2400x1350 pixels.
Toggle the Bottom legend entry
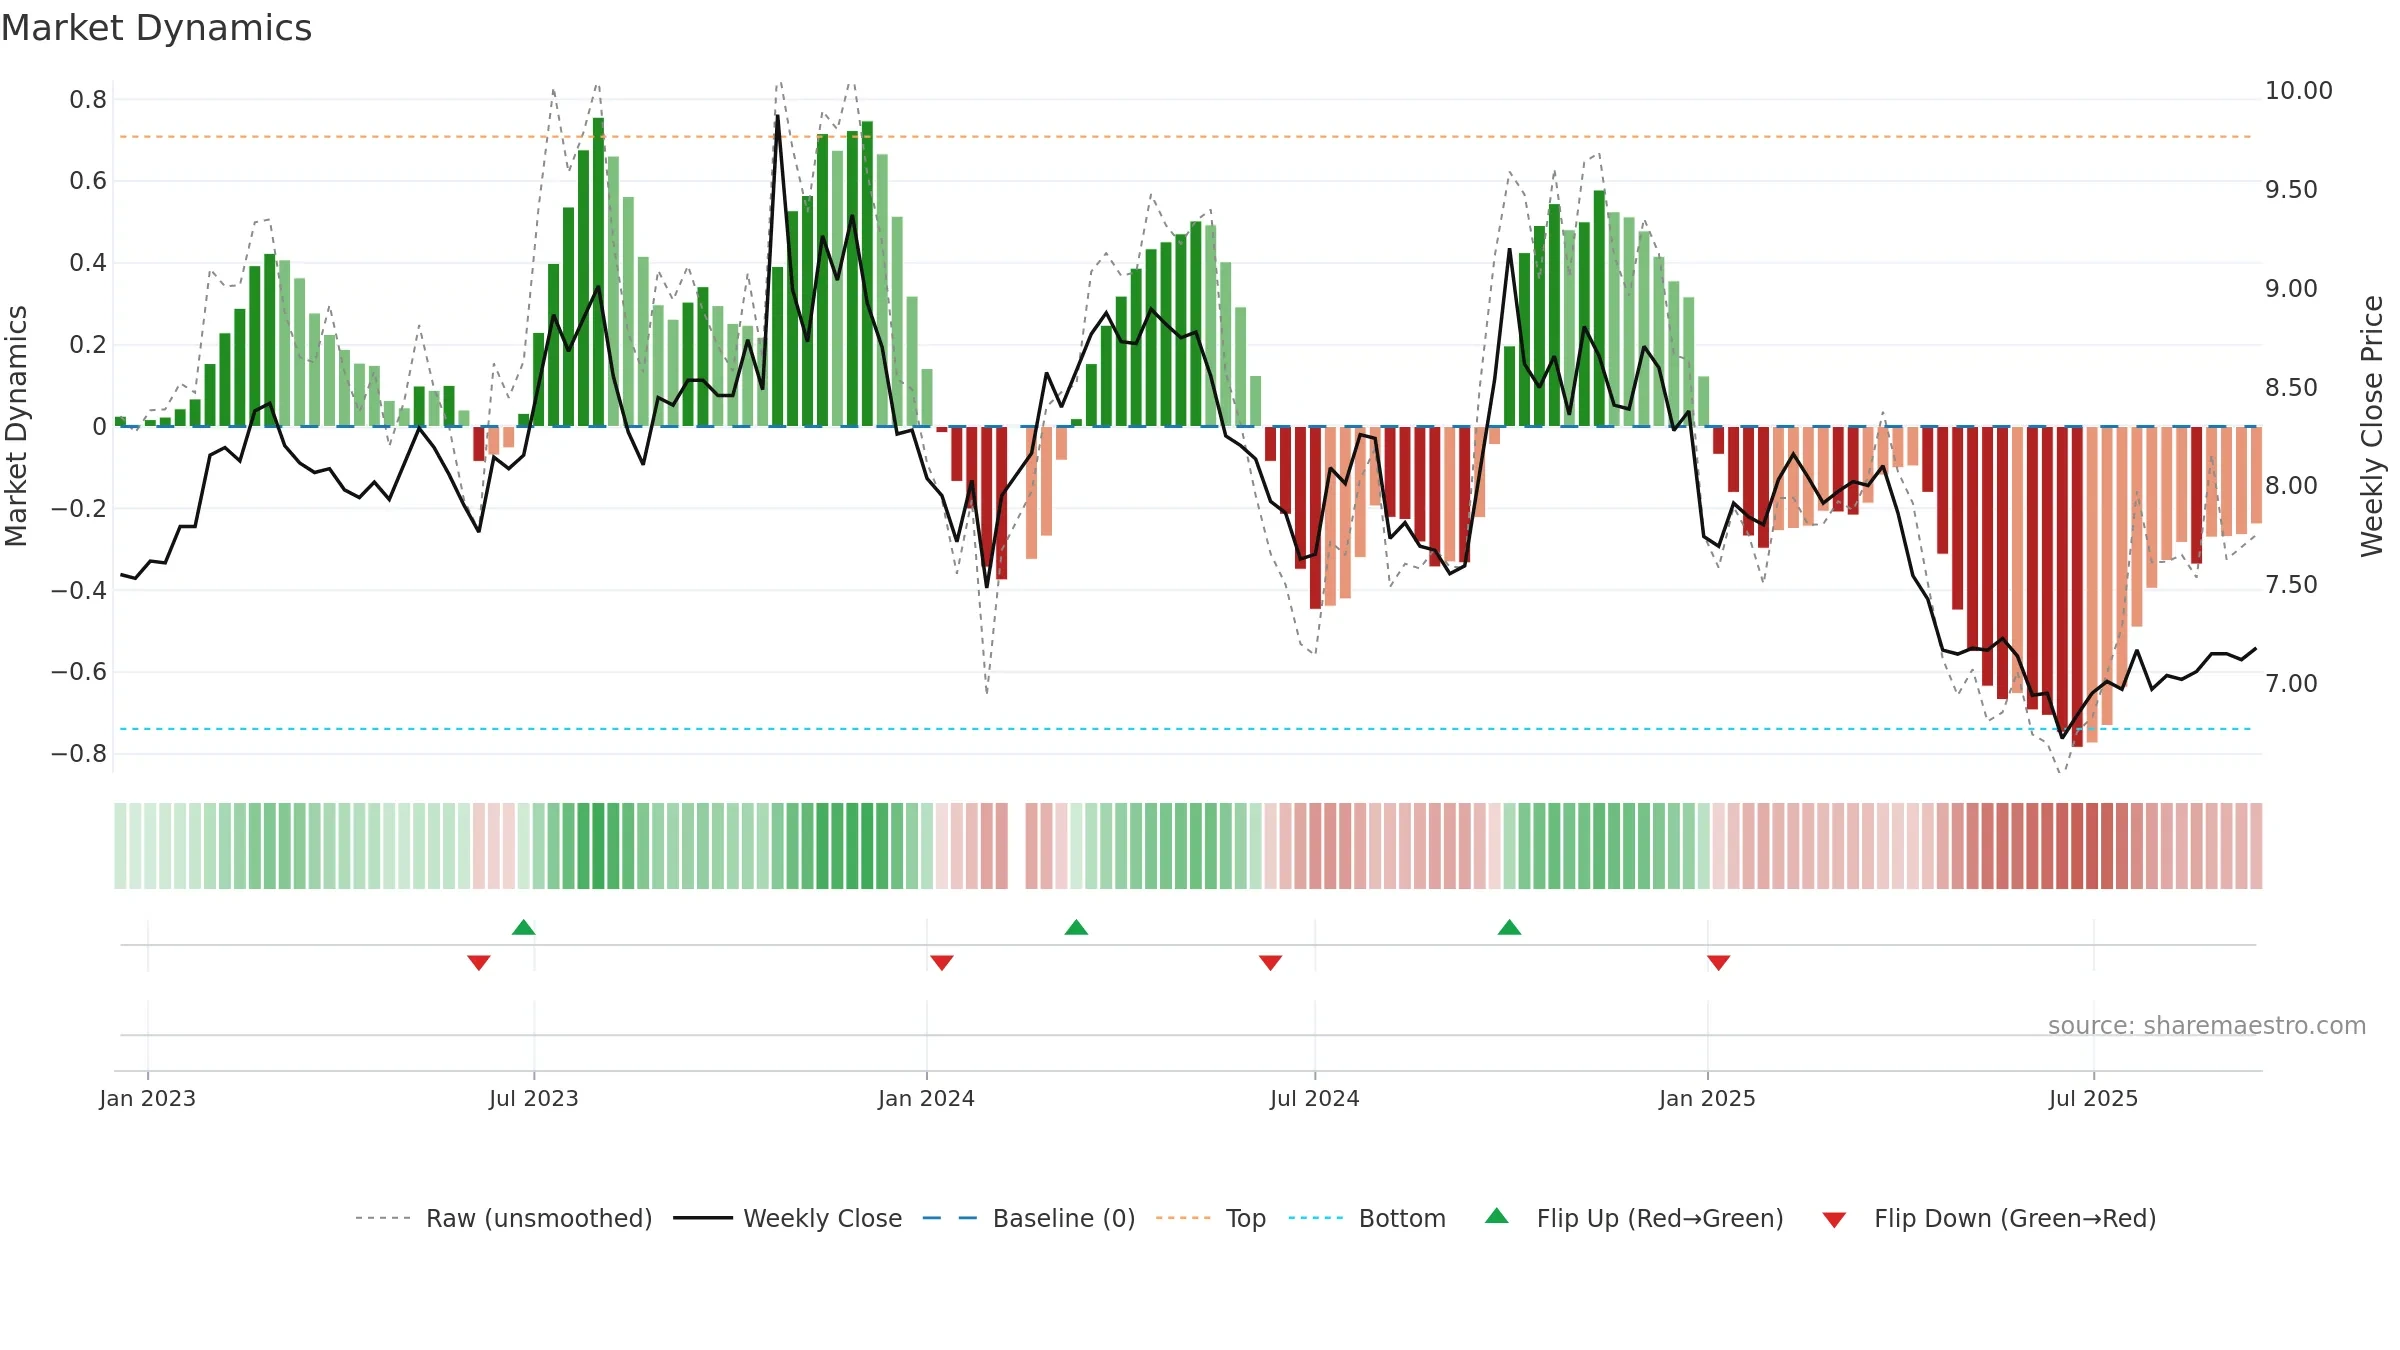[1367, 1218]
